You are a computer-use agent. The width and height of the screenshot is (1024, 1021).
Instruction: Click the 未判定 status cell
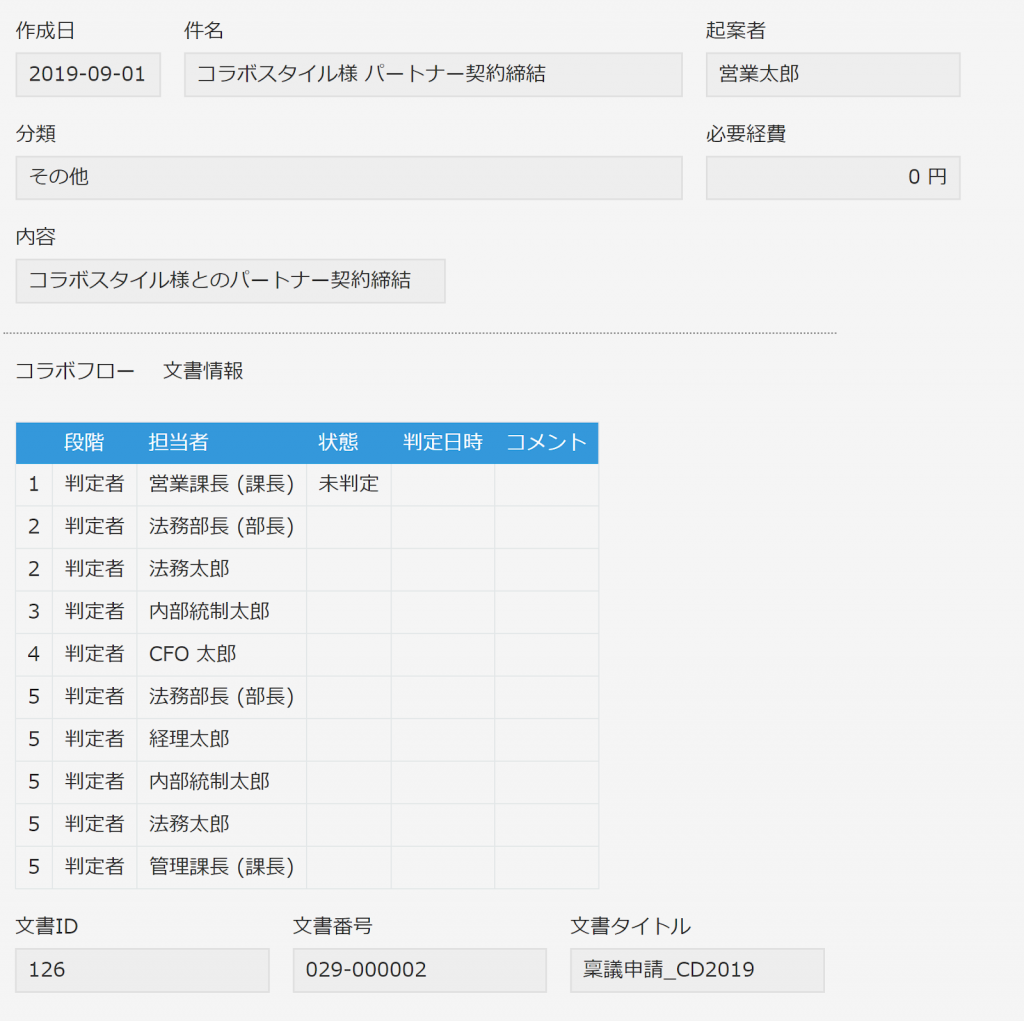tap(349, 484)
